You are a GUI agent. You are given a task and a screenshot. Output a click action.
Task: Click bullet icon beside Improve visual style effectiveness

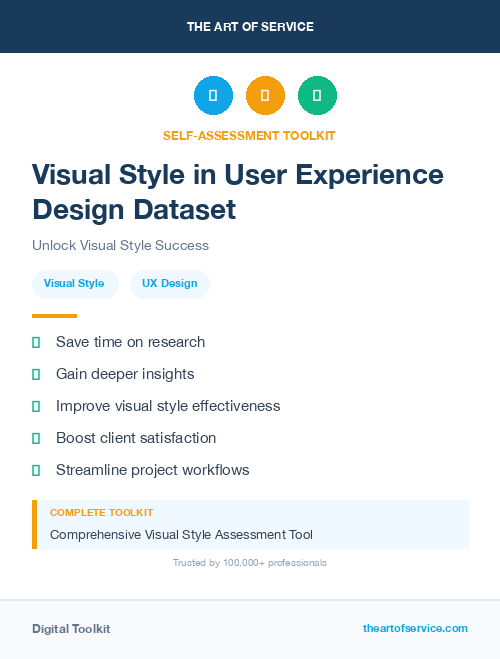pos(36,406)
